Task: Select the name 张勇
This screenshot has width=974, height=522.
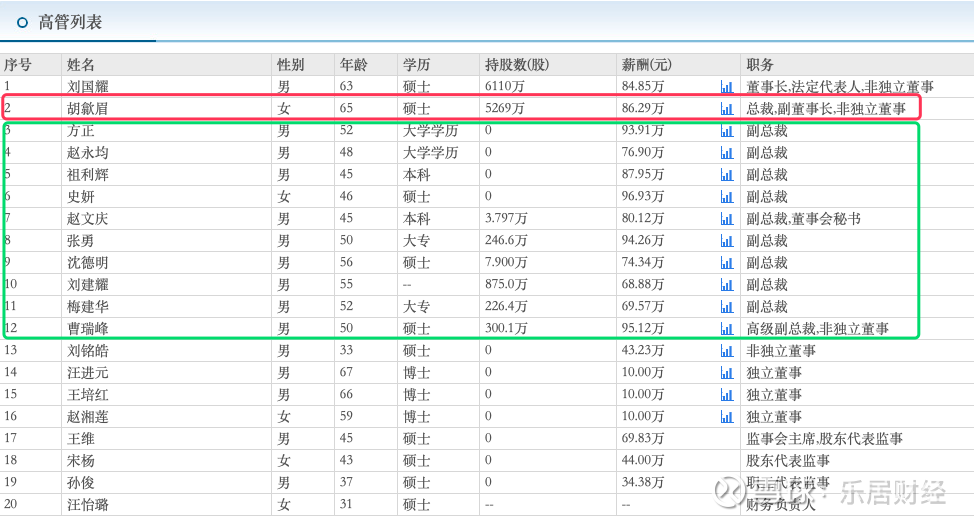Action: pyautogui.click(x=81, y=241)
